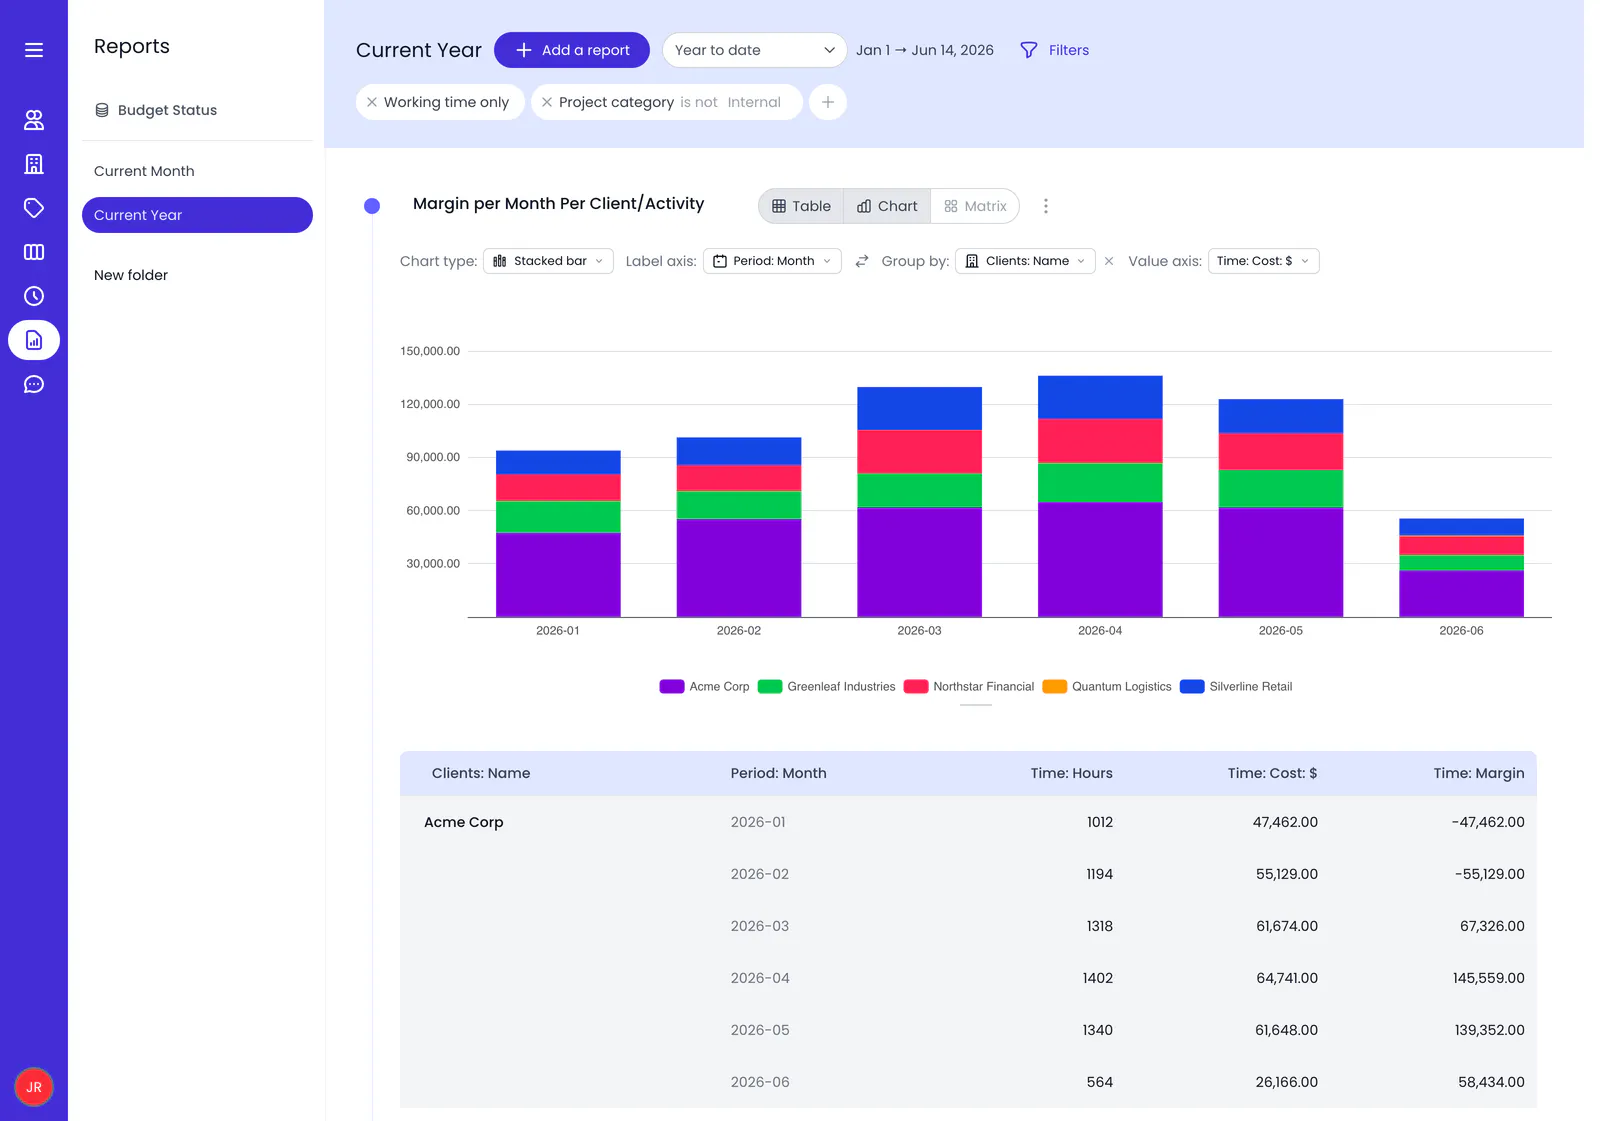Switch to Matrix view

tap(975, 206)
